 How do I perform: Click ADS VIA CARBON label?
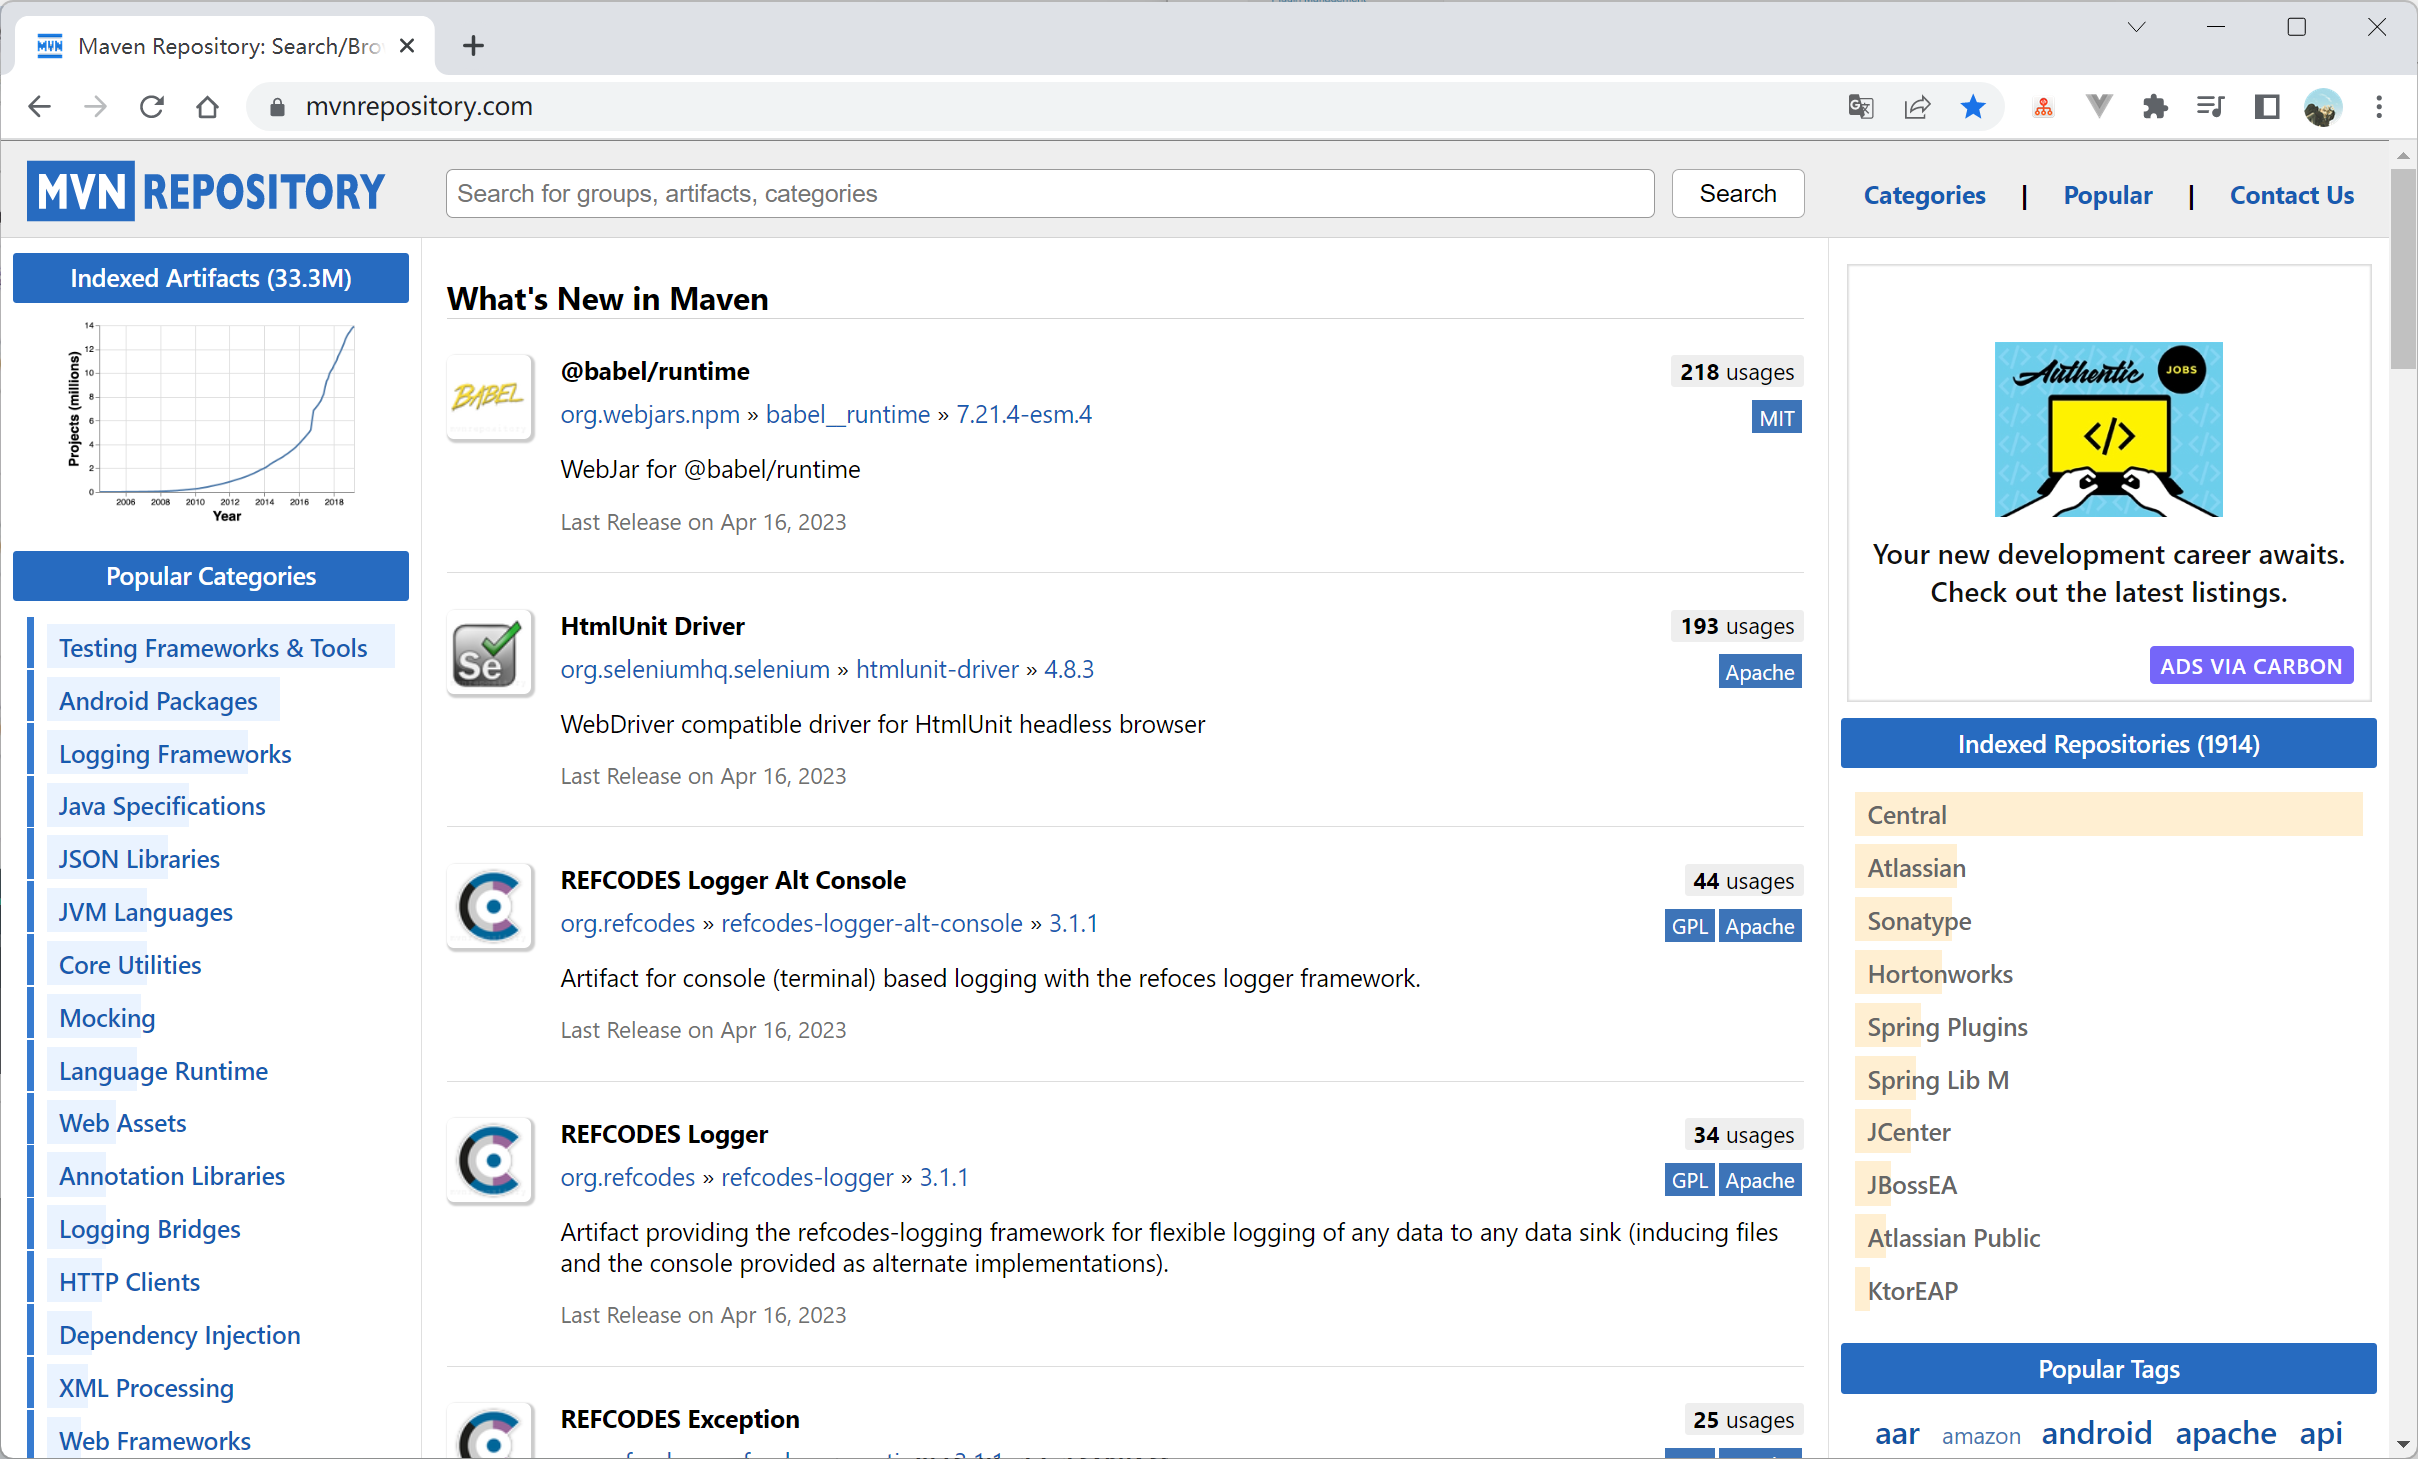coord(2251,666)
